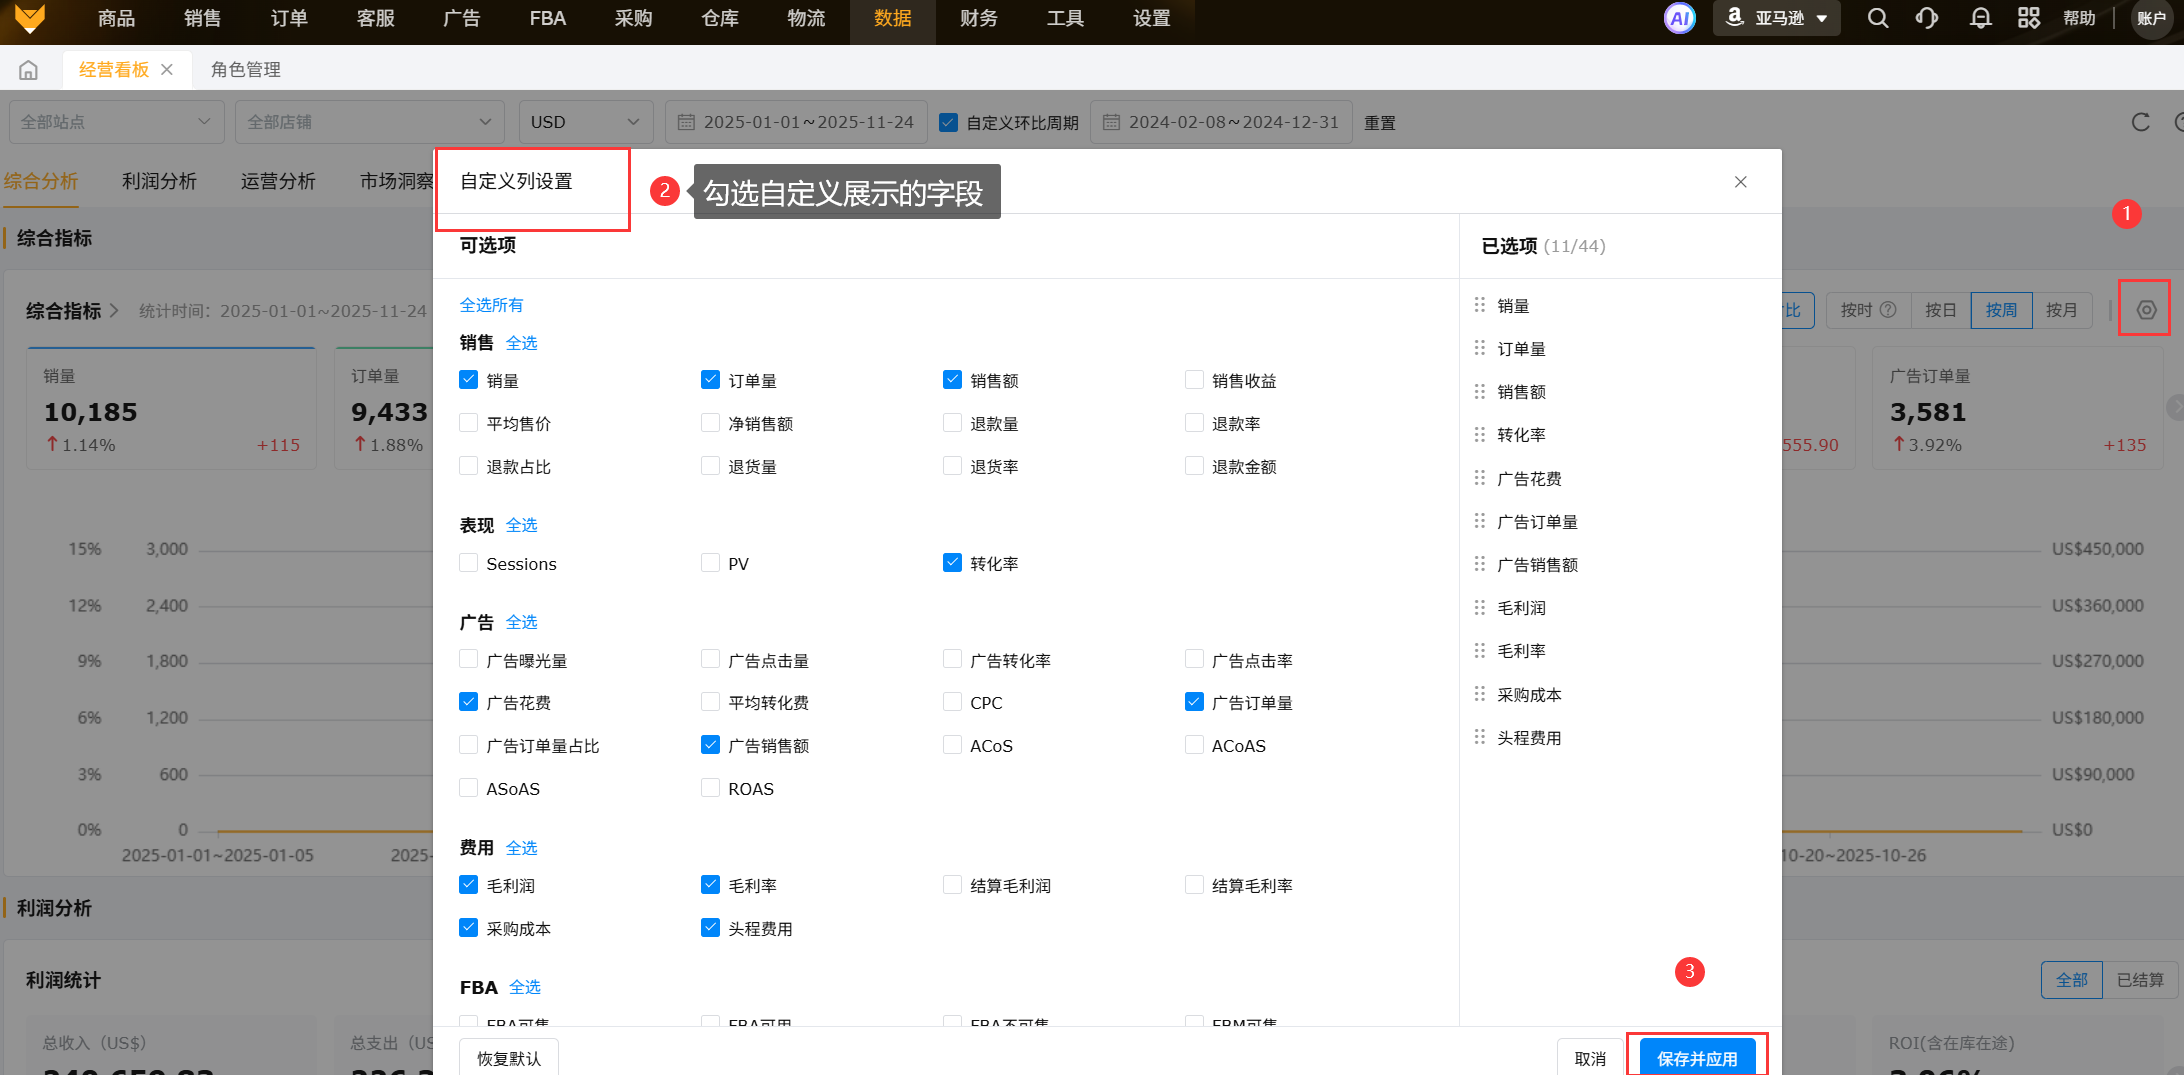This screenshot has height=1075, width=2184.
Task: Click the customer support headset icon
Action: [x=1927, y=18]
